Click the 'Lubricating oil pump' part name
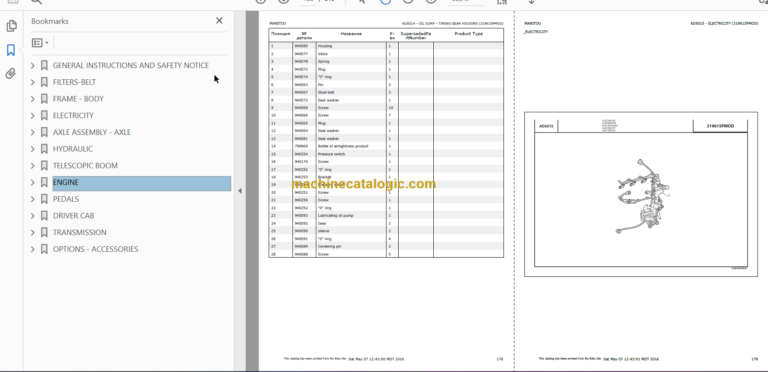 (x=336, y=215)
